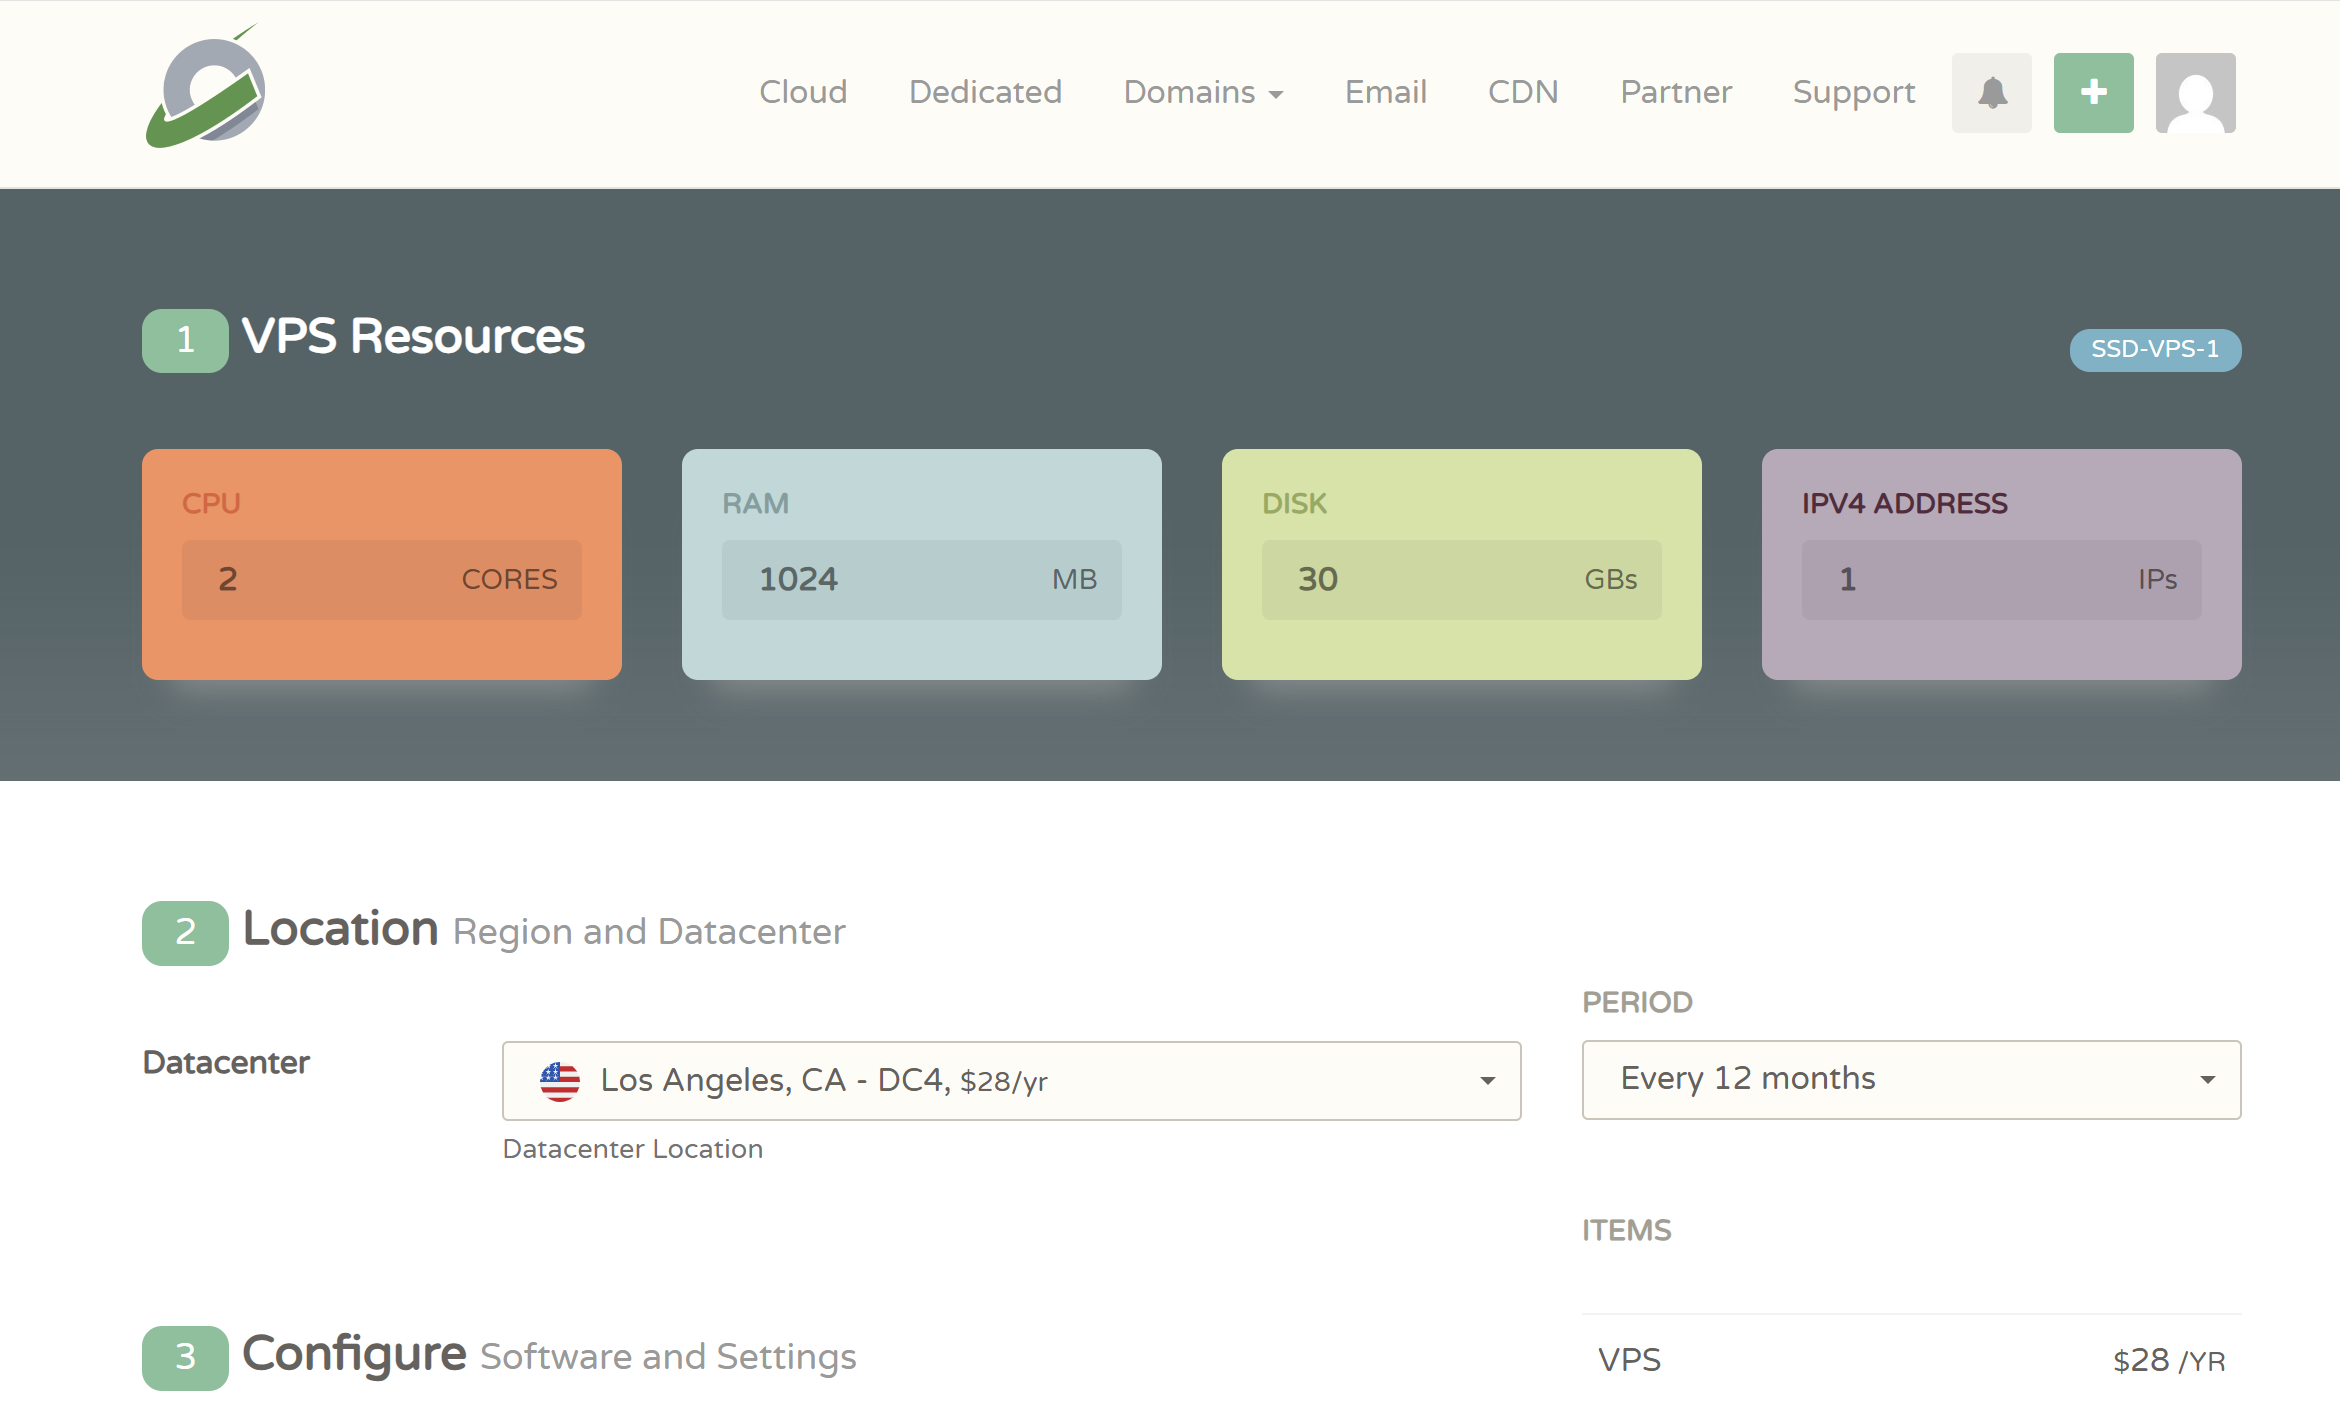Image resolution: width=2340 pixels, height=1410 pixels.
Task: Click the CPU cores input field
Action: (x=382, y=580)
